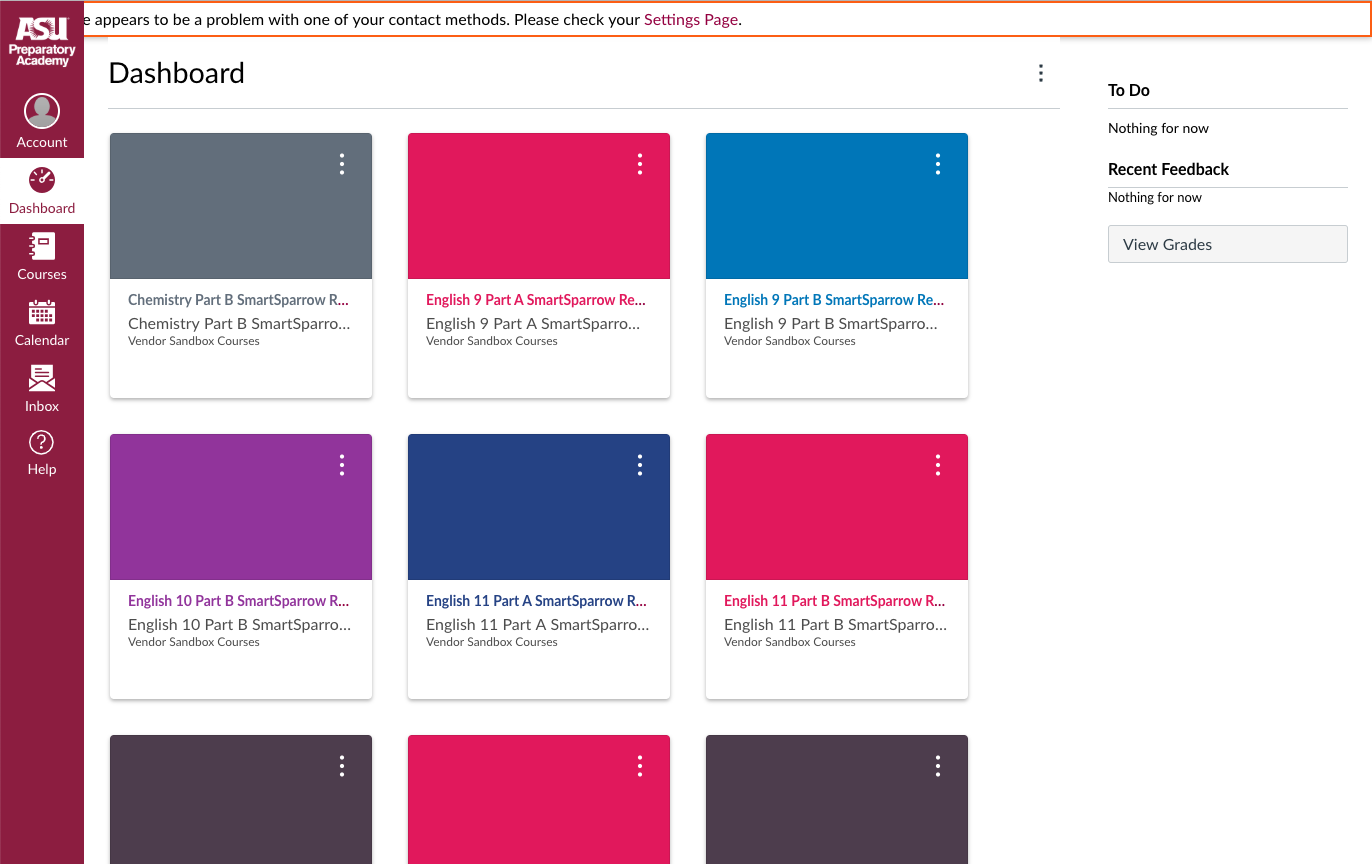
Task: Click the ASU Preparatory Academy logo
Action: [42, 42]
